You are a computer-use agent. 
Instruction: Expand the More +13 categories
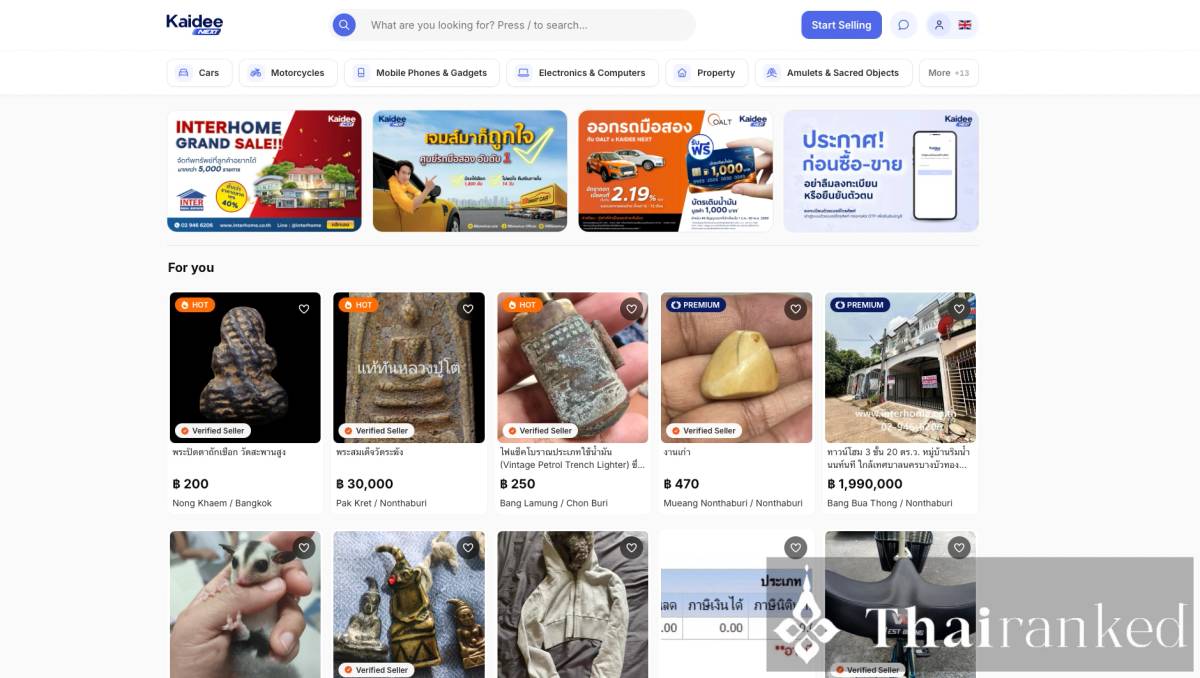(948, 73)
